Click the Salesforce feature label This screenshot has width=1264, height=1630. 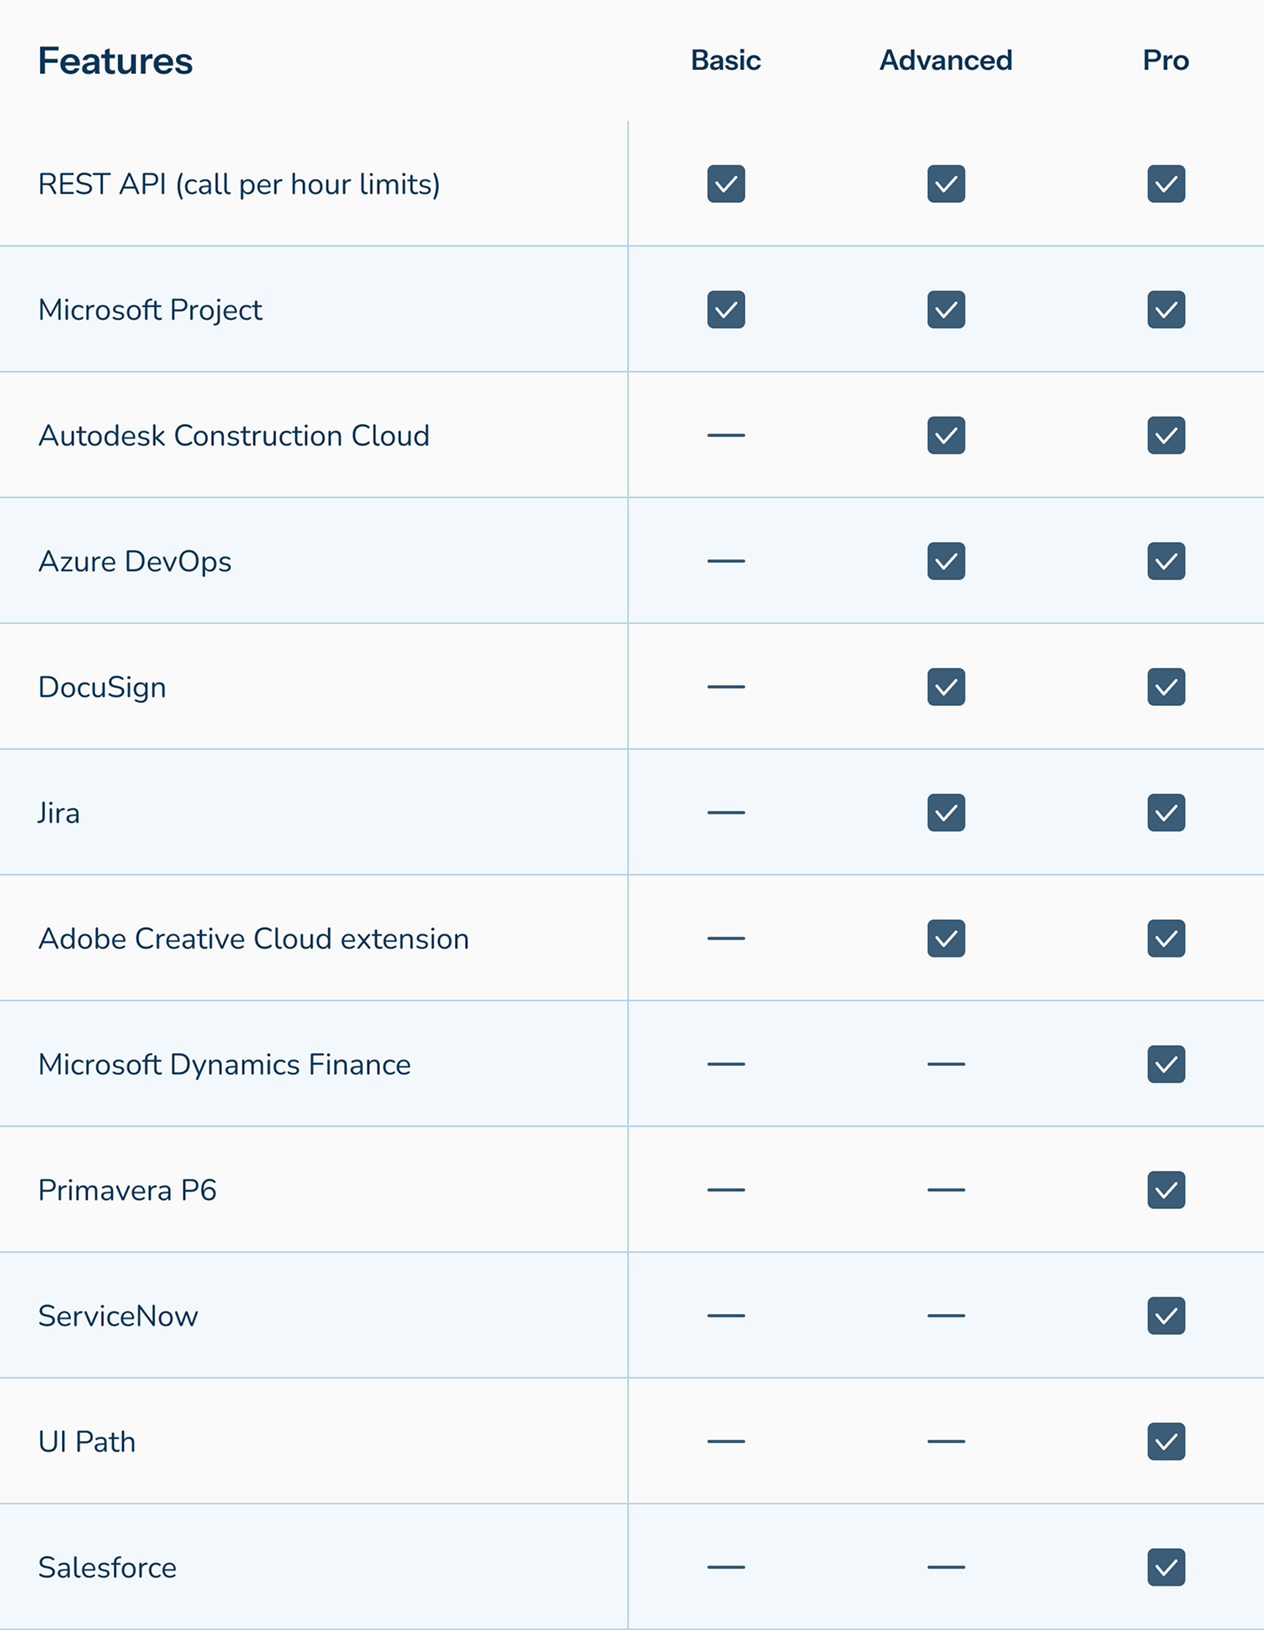[x=107, y=1567]
